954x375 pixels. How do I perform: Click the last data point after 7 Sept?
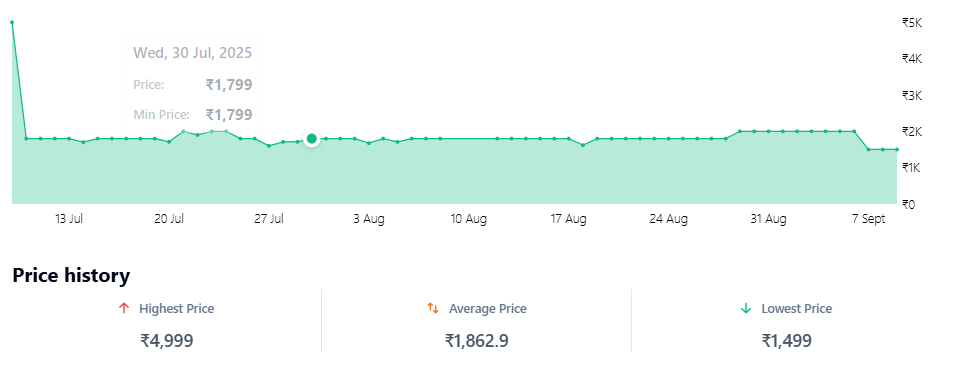coord(897,149)
